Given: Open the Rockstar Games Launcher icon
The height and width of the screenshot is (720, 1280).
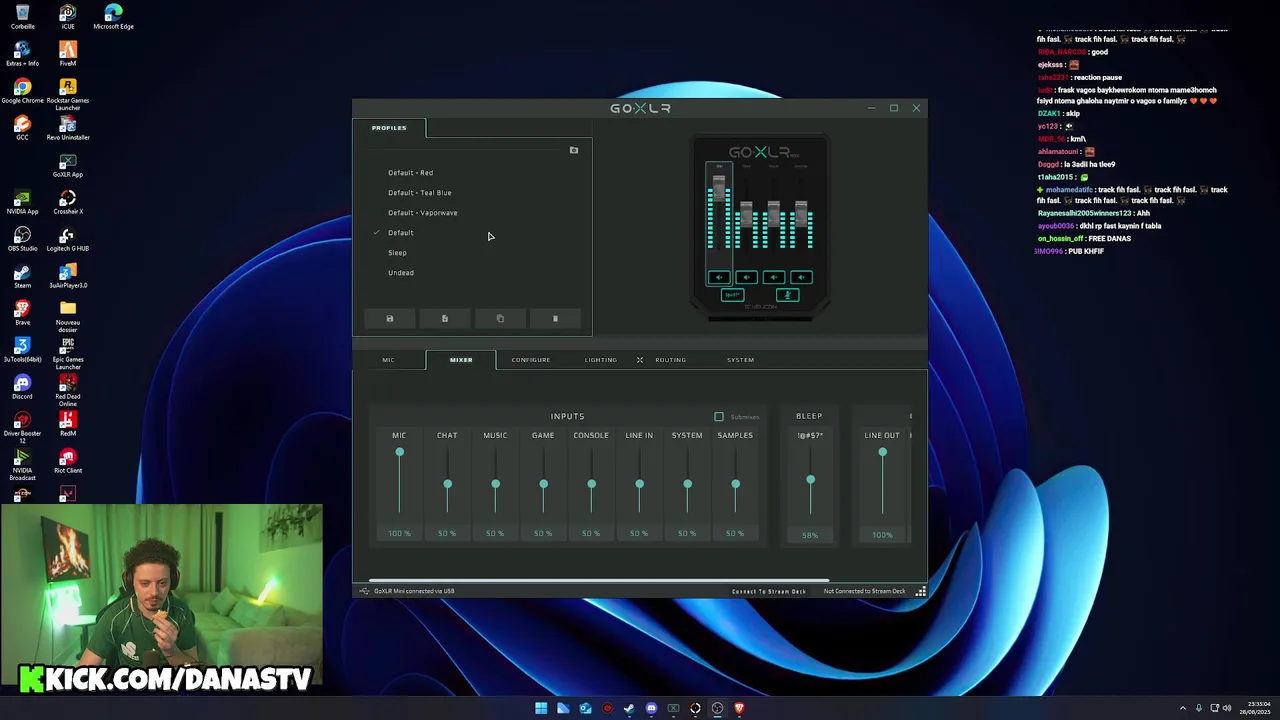Looking at the screenshot, I should tap(68, 94).
